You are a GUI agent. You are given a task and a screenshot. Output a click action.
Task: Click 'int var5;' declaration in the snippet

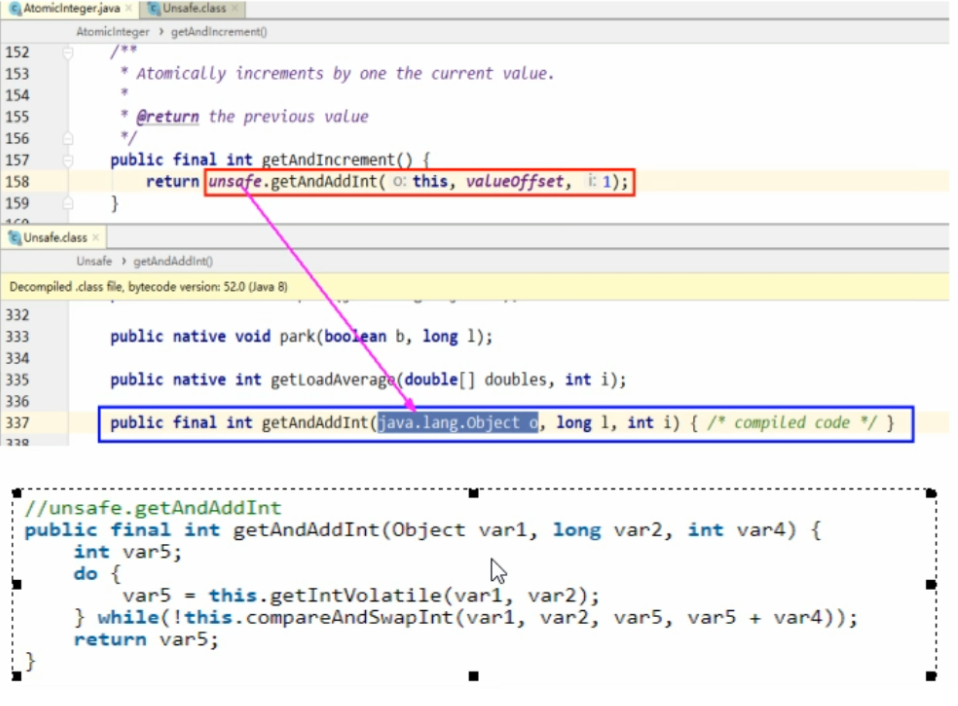pyautogui.click(x=128, y=551)
